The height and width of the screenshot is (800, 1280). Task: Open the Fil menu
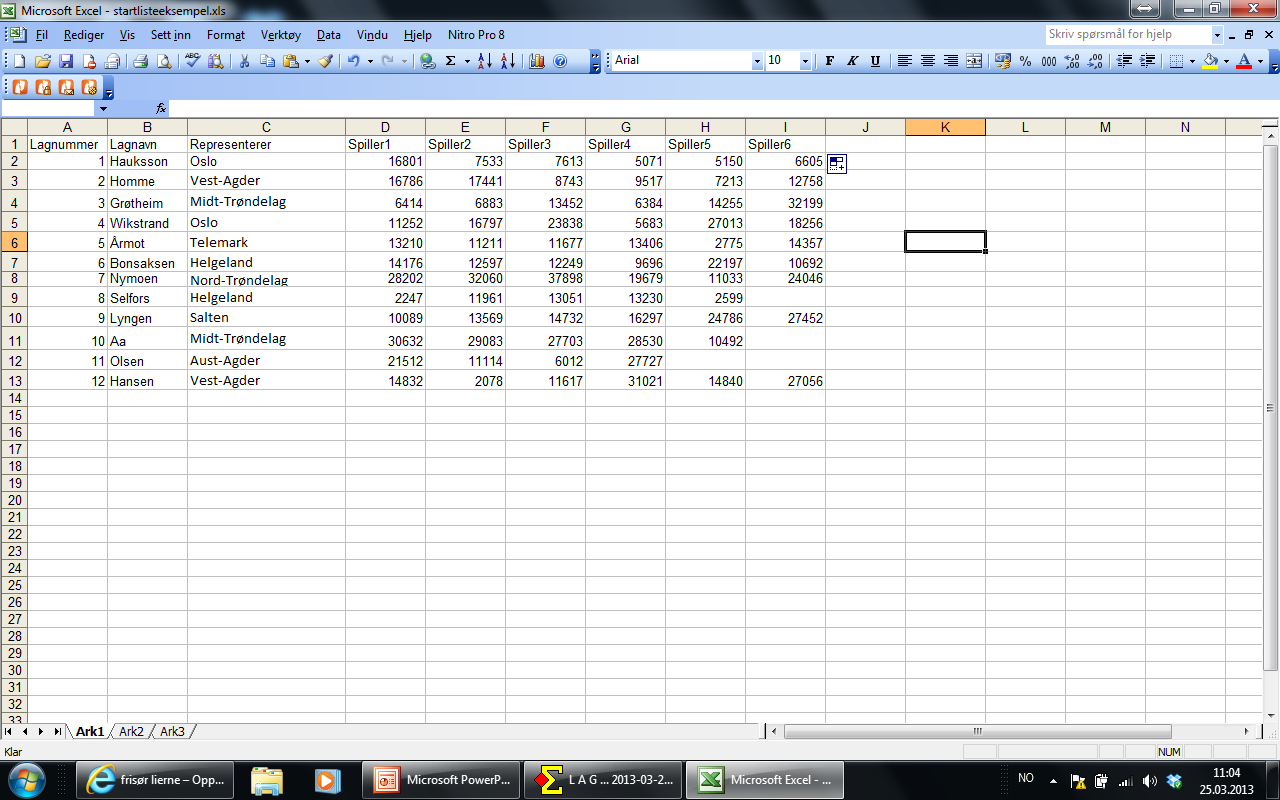[42, 35]
